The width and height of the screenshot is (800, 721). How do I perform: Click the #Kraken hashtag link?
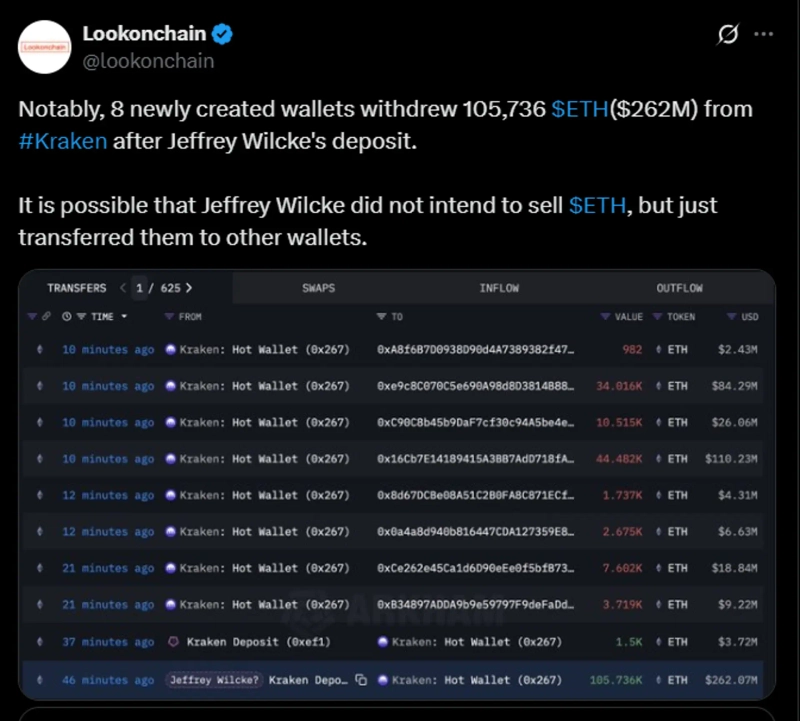click(62, 140)
